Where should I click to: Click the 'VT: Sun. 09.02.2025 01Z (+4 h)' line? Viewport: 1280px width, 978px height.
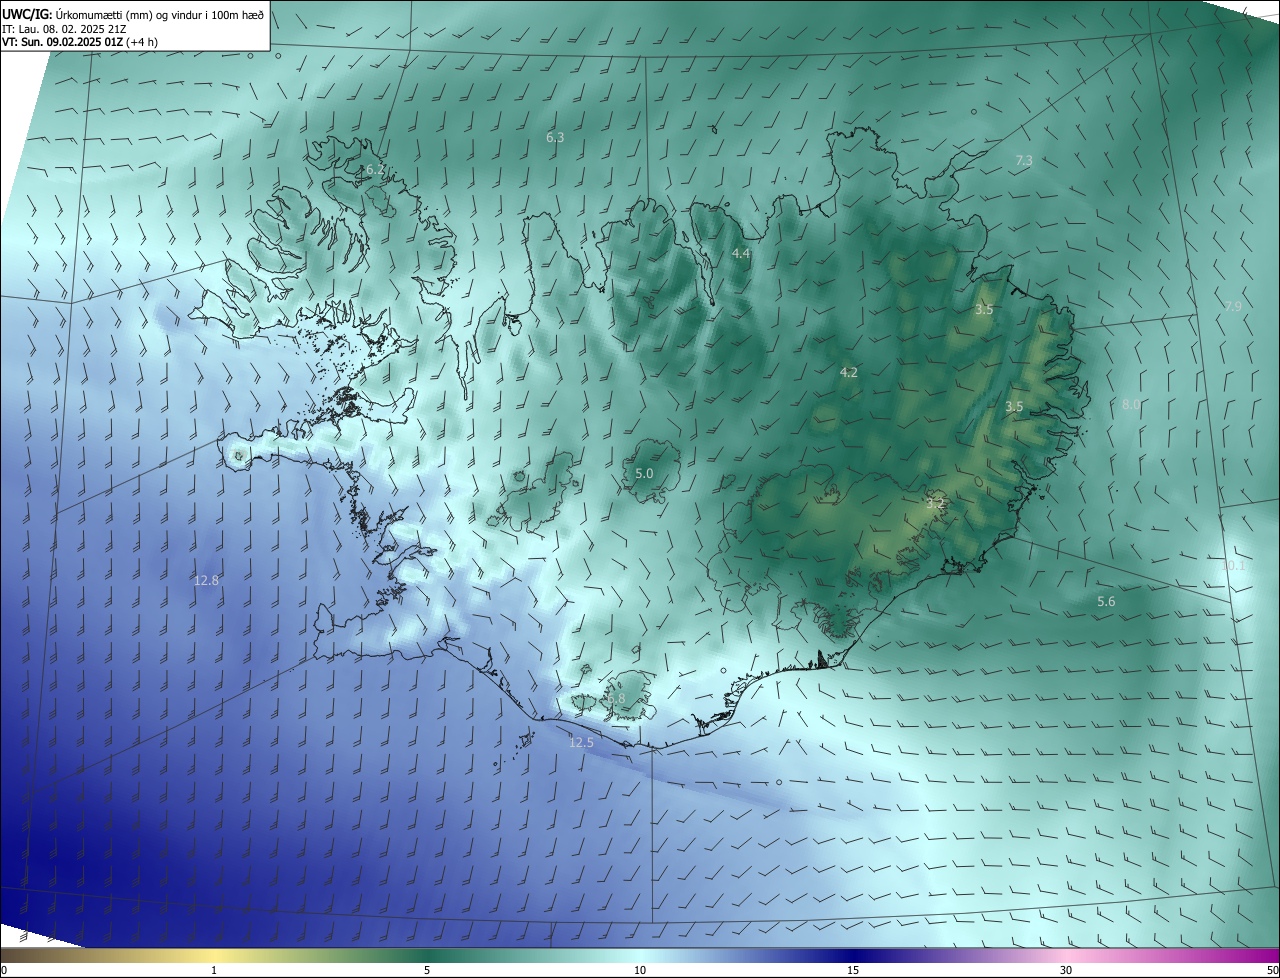80,42
